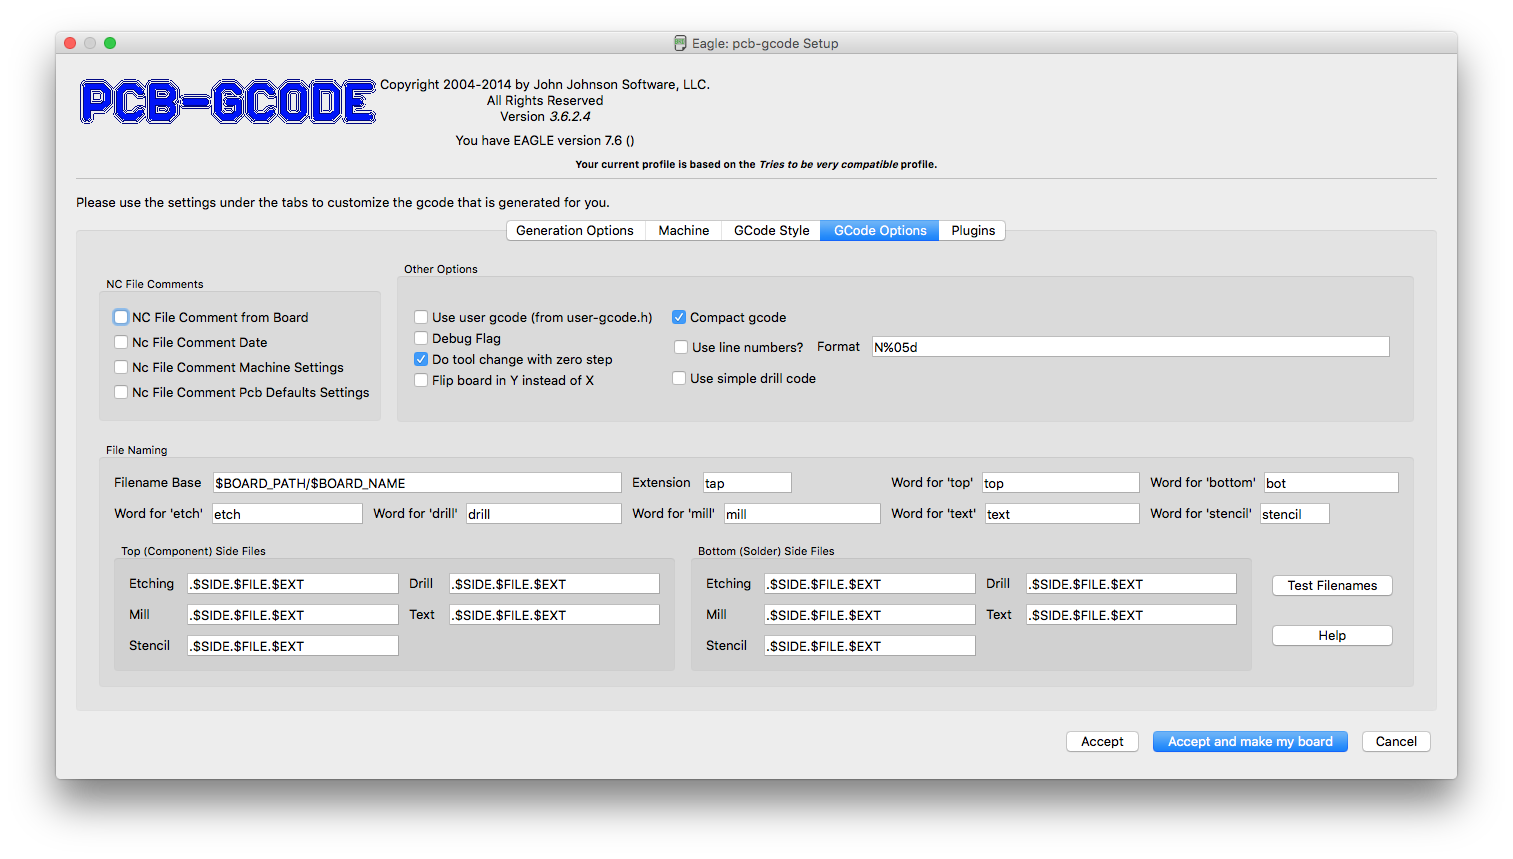Click the Word for 'stencil' field
Image resolution: width=1513 pixels, height=859 pixels.
point(1295,514)
